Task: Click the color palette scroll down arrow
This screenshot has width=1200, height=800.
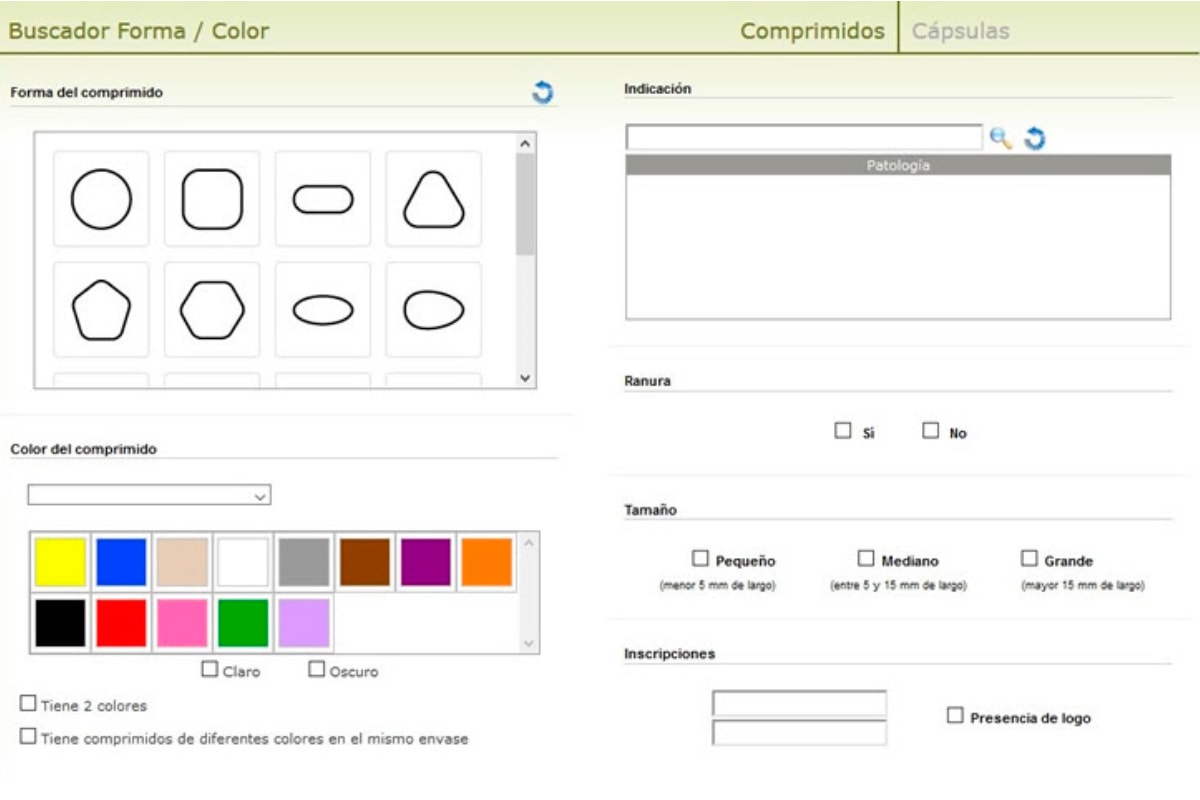Action: pyautogui.click(x=529, y=643)
